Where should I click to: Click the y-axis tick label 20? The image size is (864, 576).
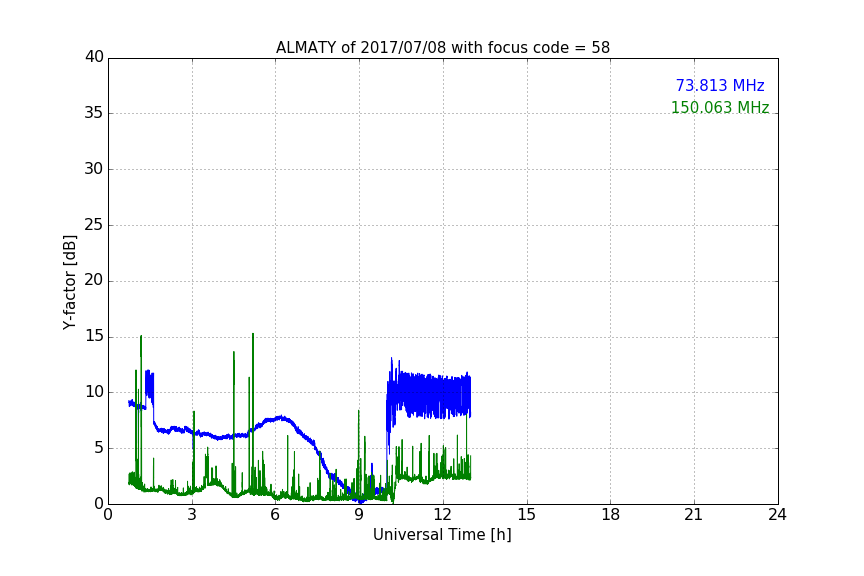pos(94,280)
